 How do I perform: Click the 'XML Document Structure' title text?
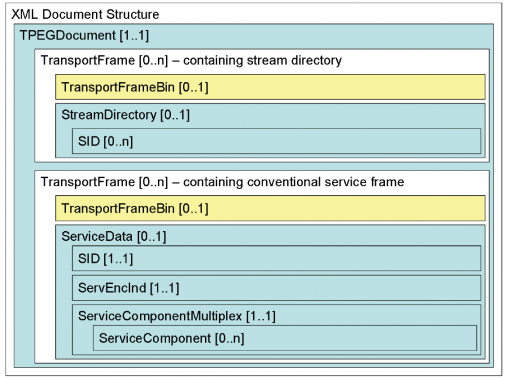tap(85, 15)
